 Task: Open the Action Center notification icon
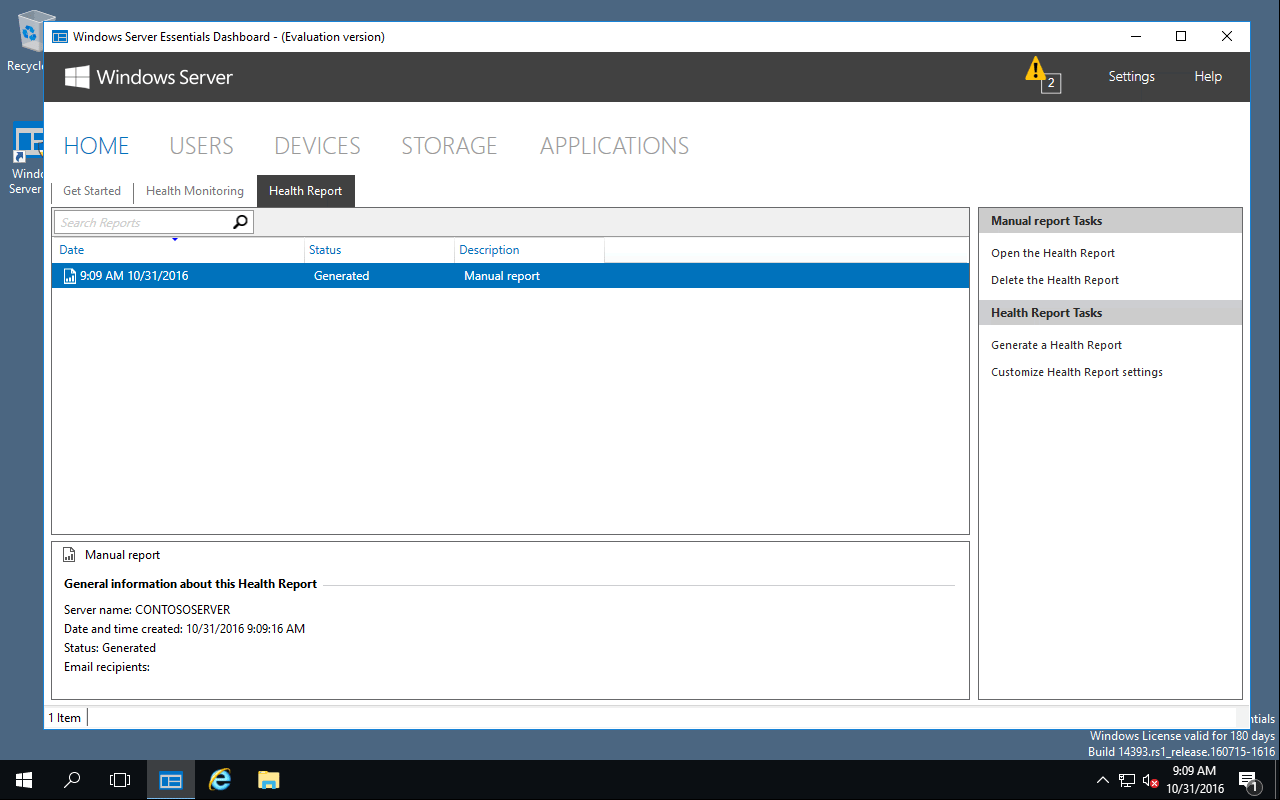[1248, 780]
